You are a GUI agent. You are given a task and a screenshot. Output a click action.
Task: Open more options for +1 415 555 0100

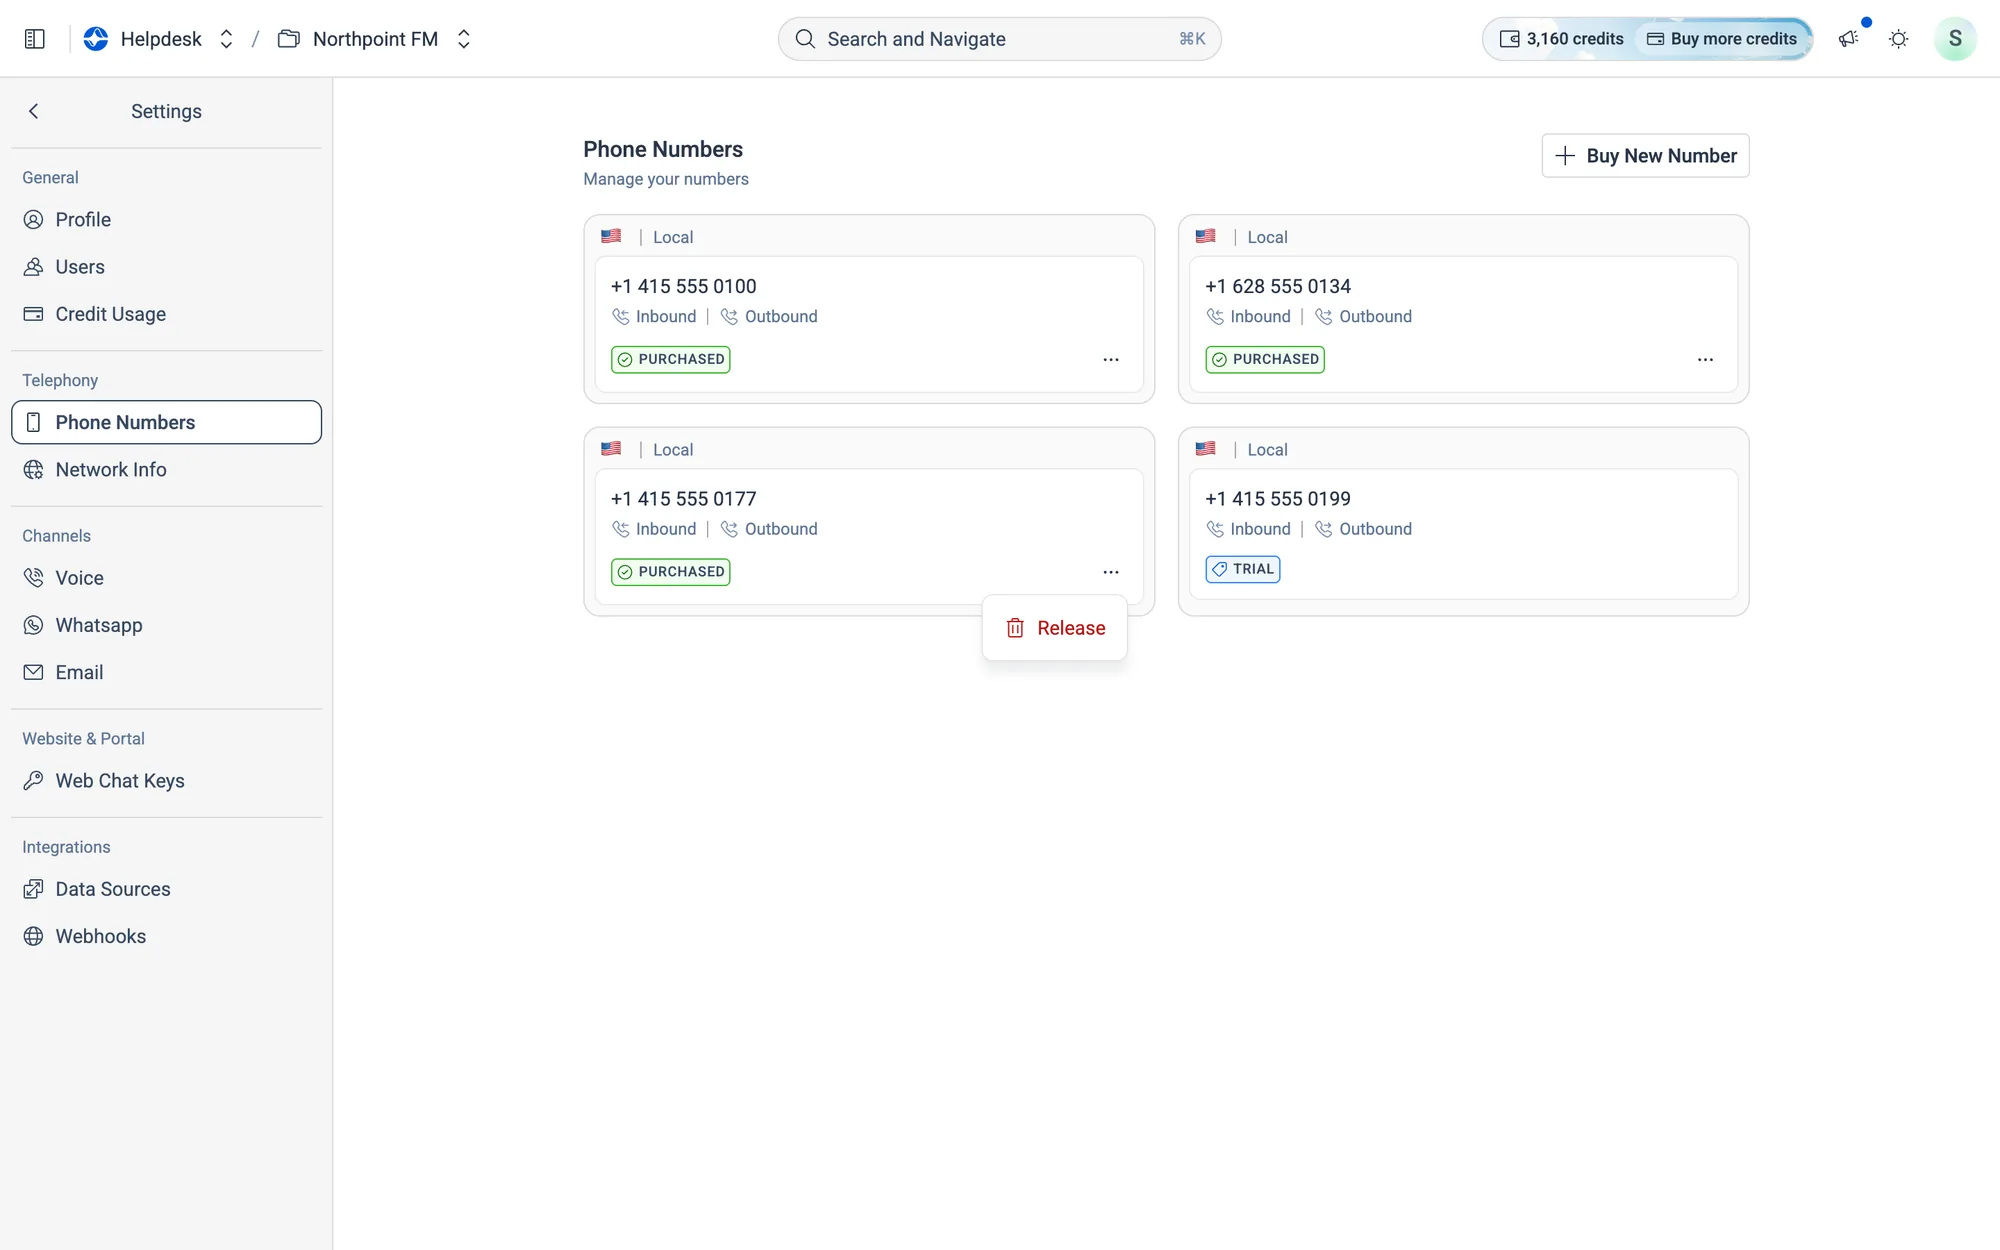[1110, 359]
